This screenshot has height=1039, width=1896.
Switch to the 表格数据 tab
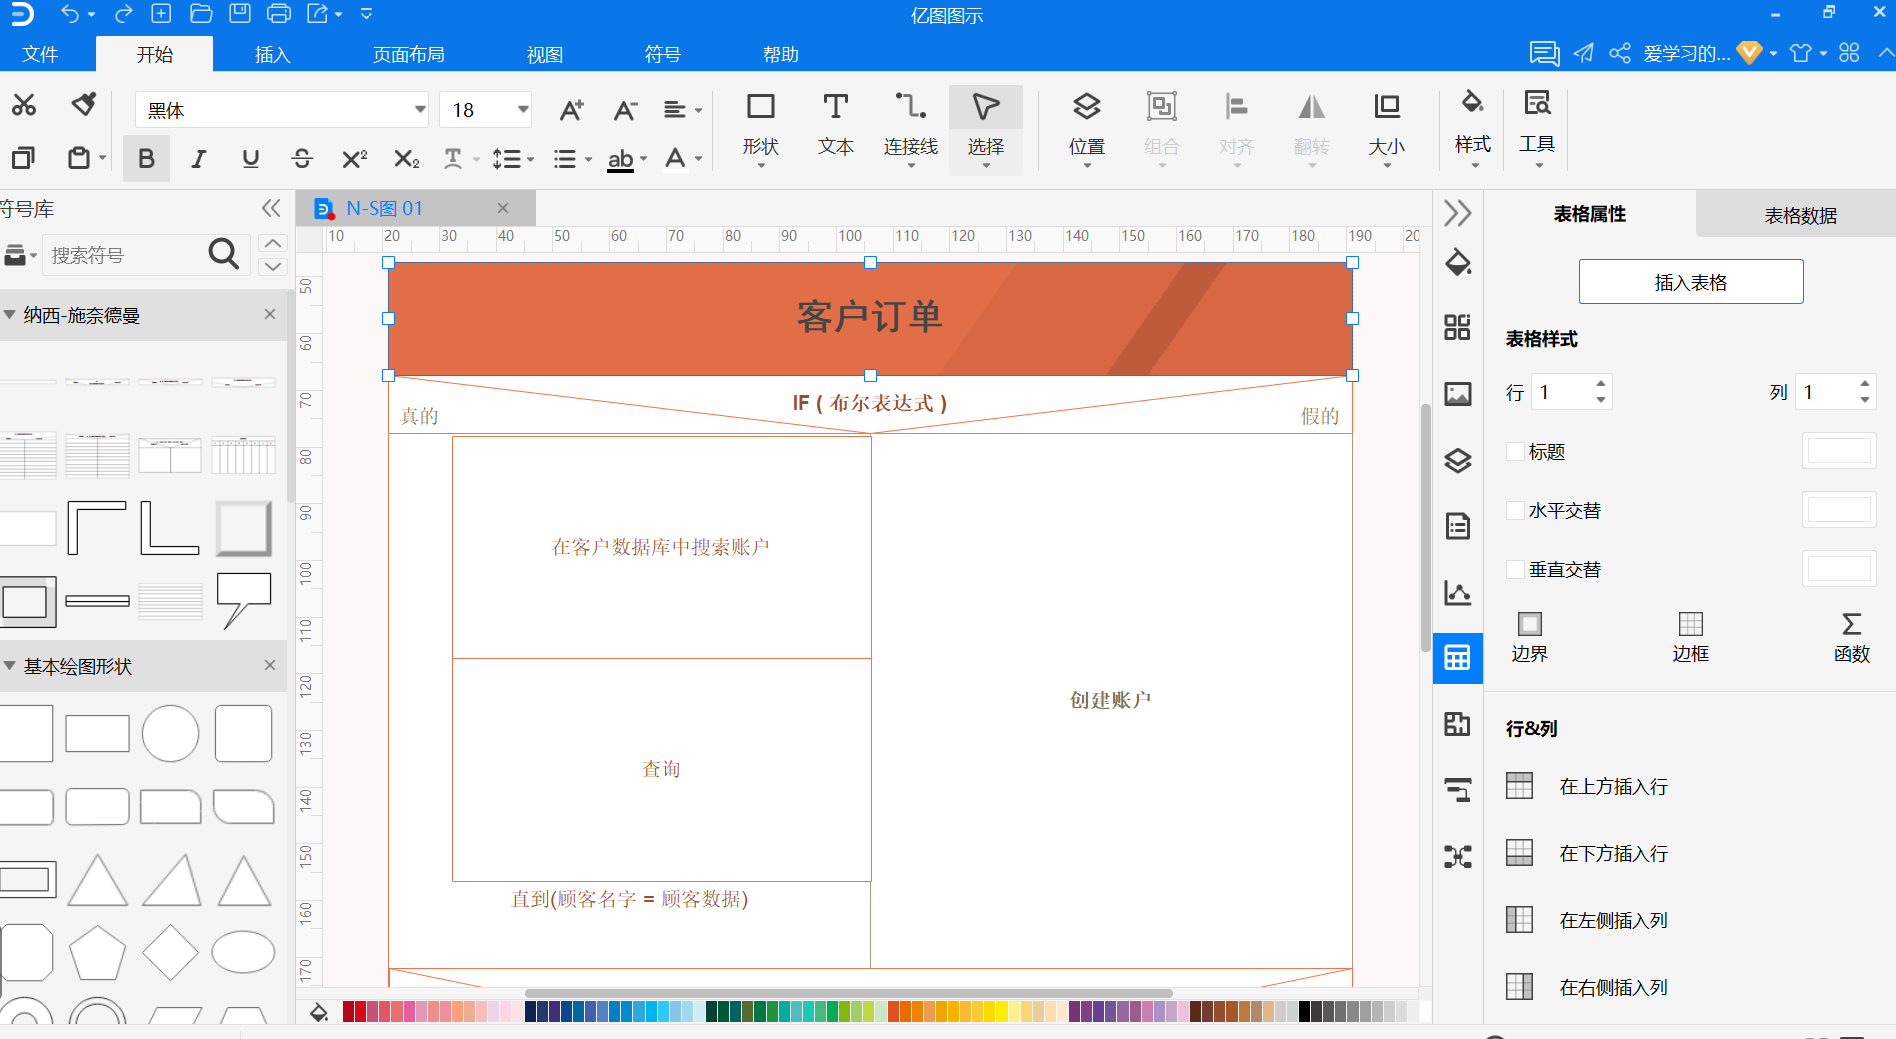[1800, 215]
